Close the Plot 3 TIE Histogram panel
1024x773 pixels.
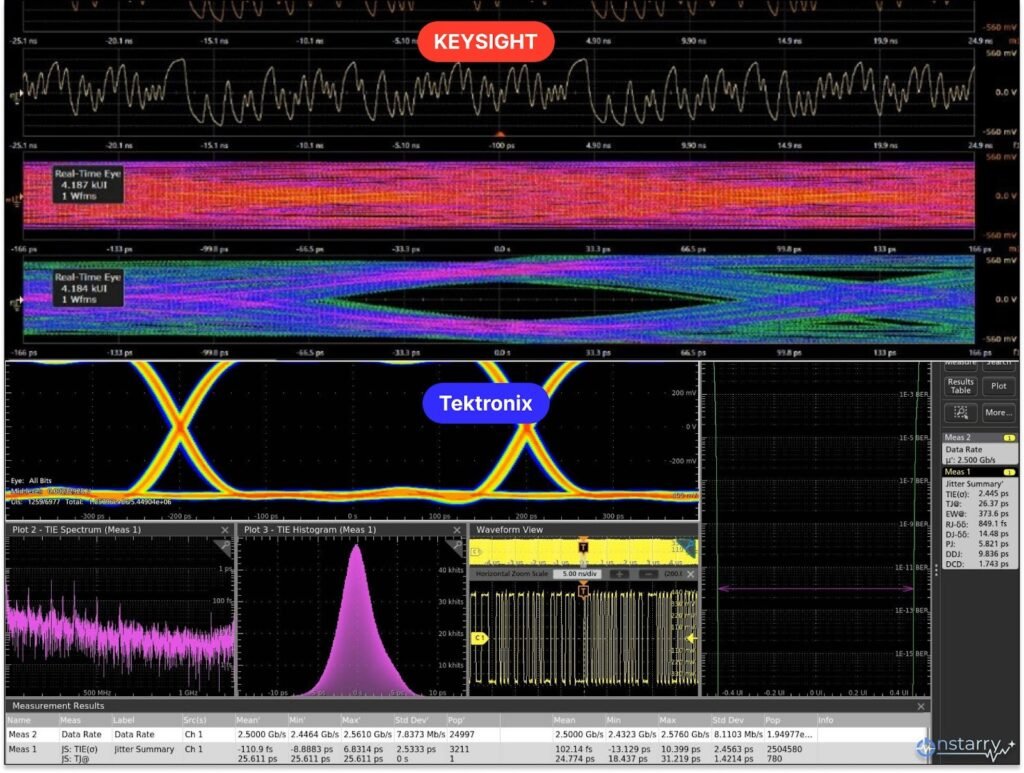[457, 529]
